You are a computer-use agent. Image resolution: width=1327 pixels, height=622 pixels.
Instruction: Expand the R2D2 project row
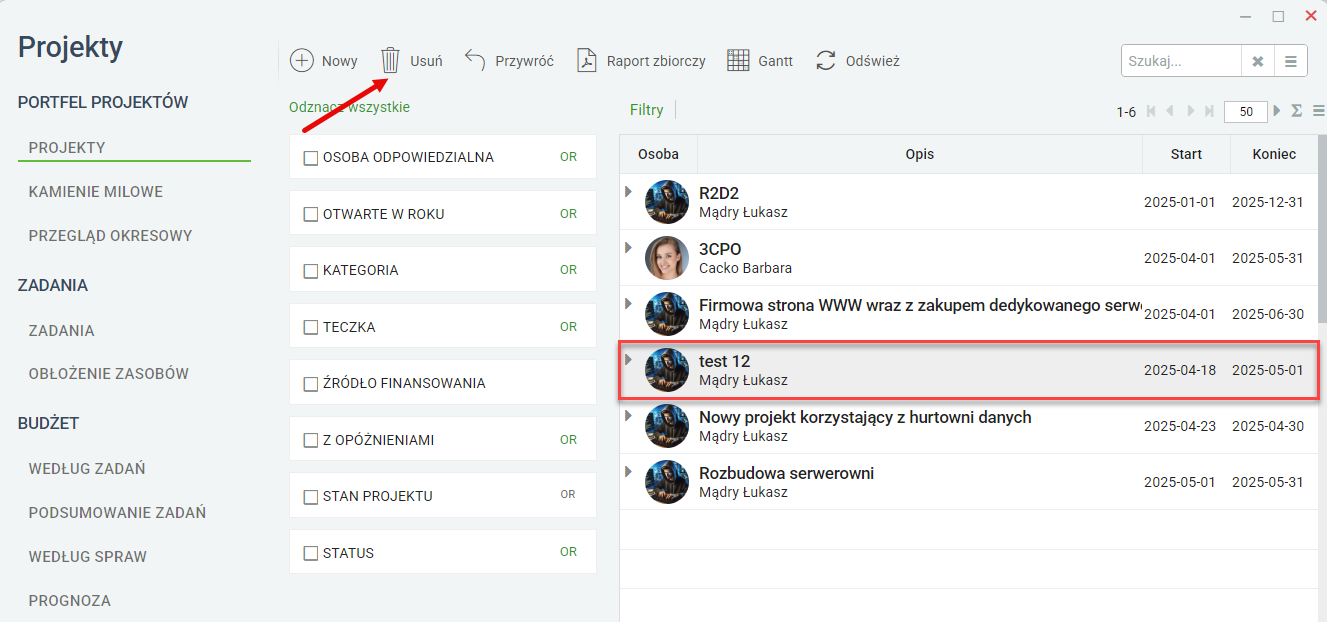pyautogui.click(x=628, y=191)
